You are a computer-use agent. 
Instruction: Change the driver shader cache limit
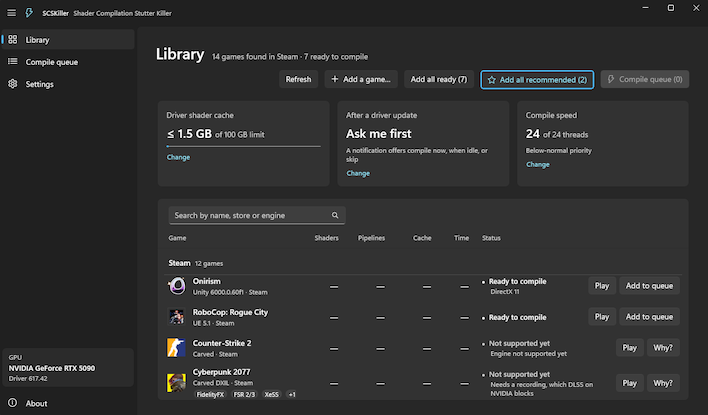click(x=178, y=157)
